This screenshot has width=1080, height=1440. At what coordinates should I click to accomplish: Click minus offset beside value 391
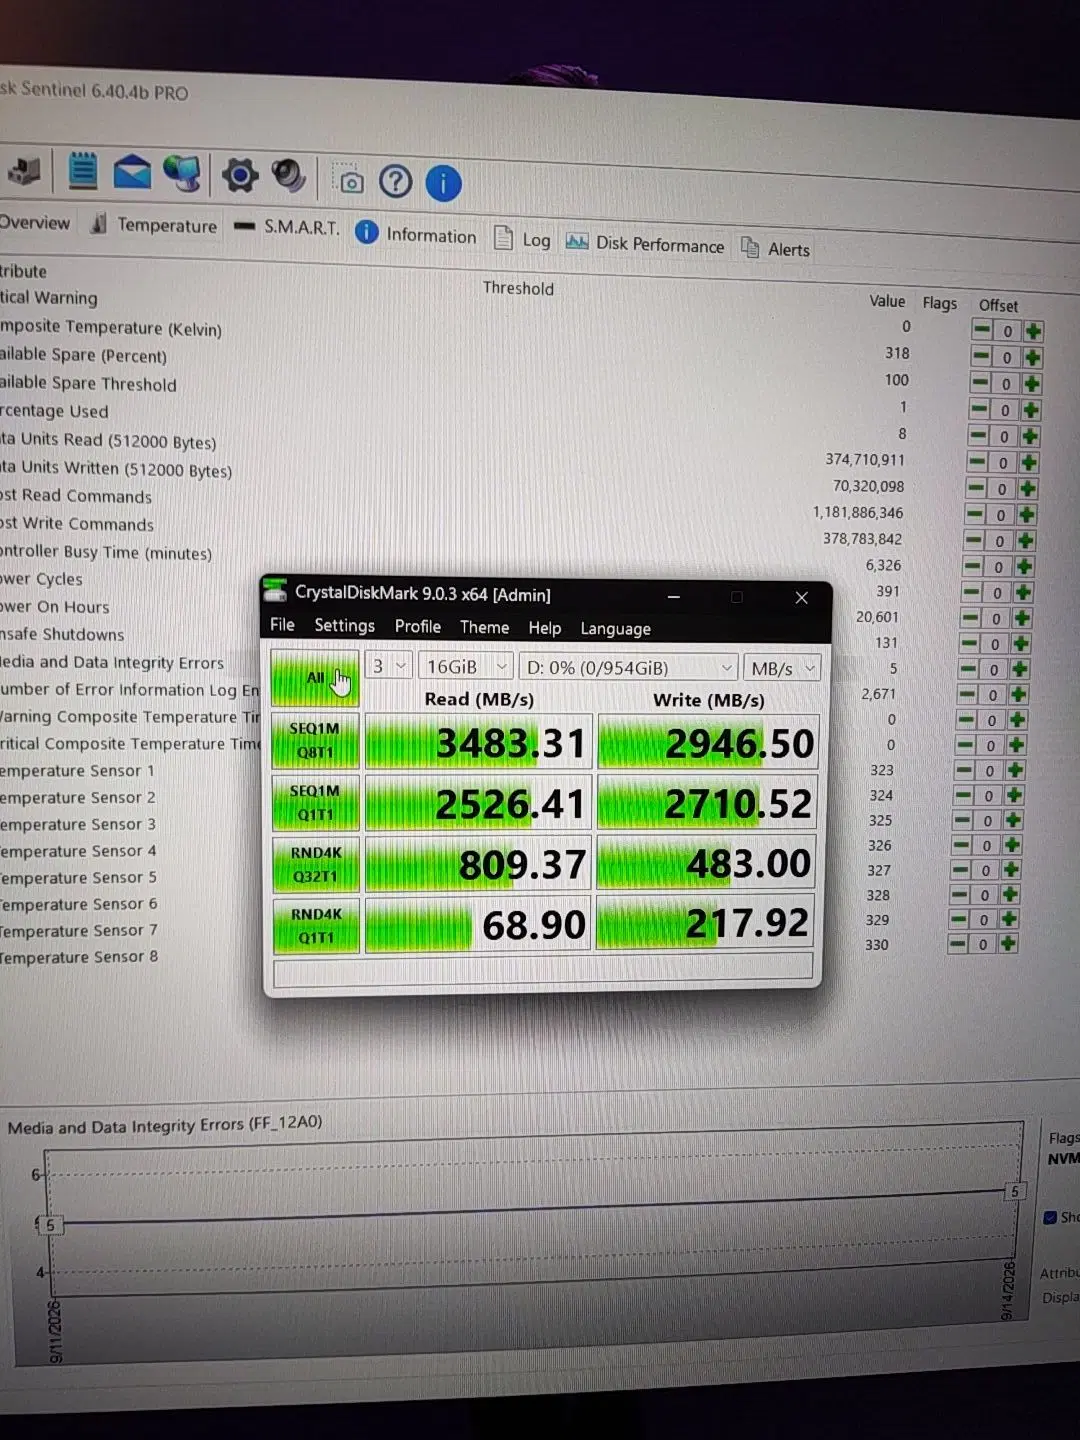tap(970, 592)
